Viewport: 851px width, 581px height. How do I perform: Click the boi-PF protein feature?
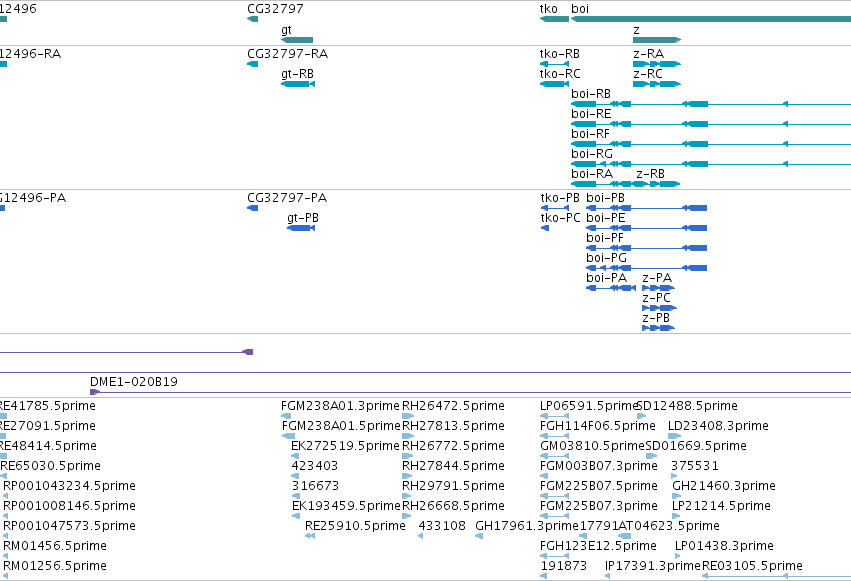click(646, 248)
